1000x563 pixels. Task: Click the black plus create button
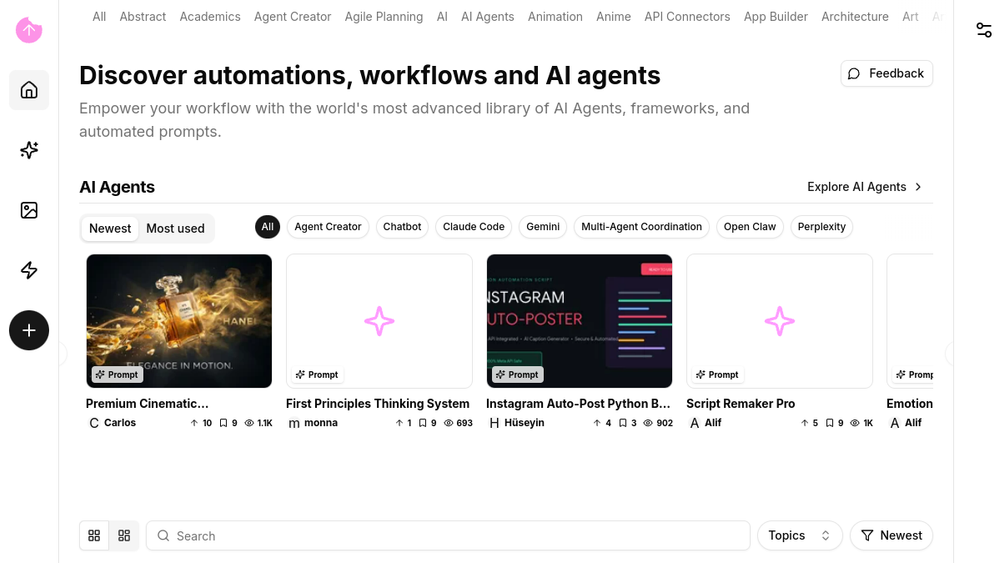[x=29, y=330]
